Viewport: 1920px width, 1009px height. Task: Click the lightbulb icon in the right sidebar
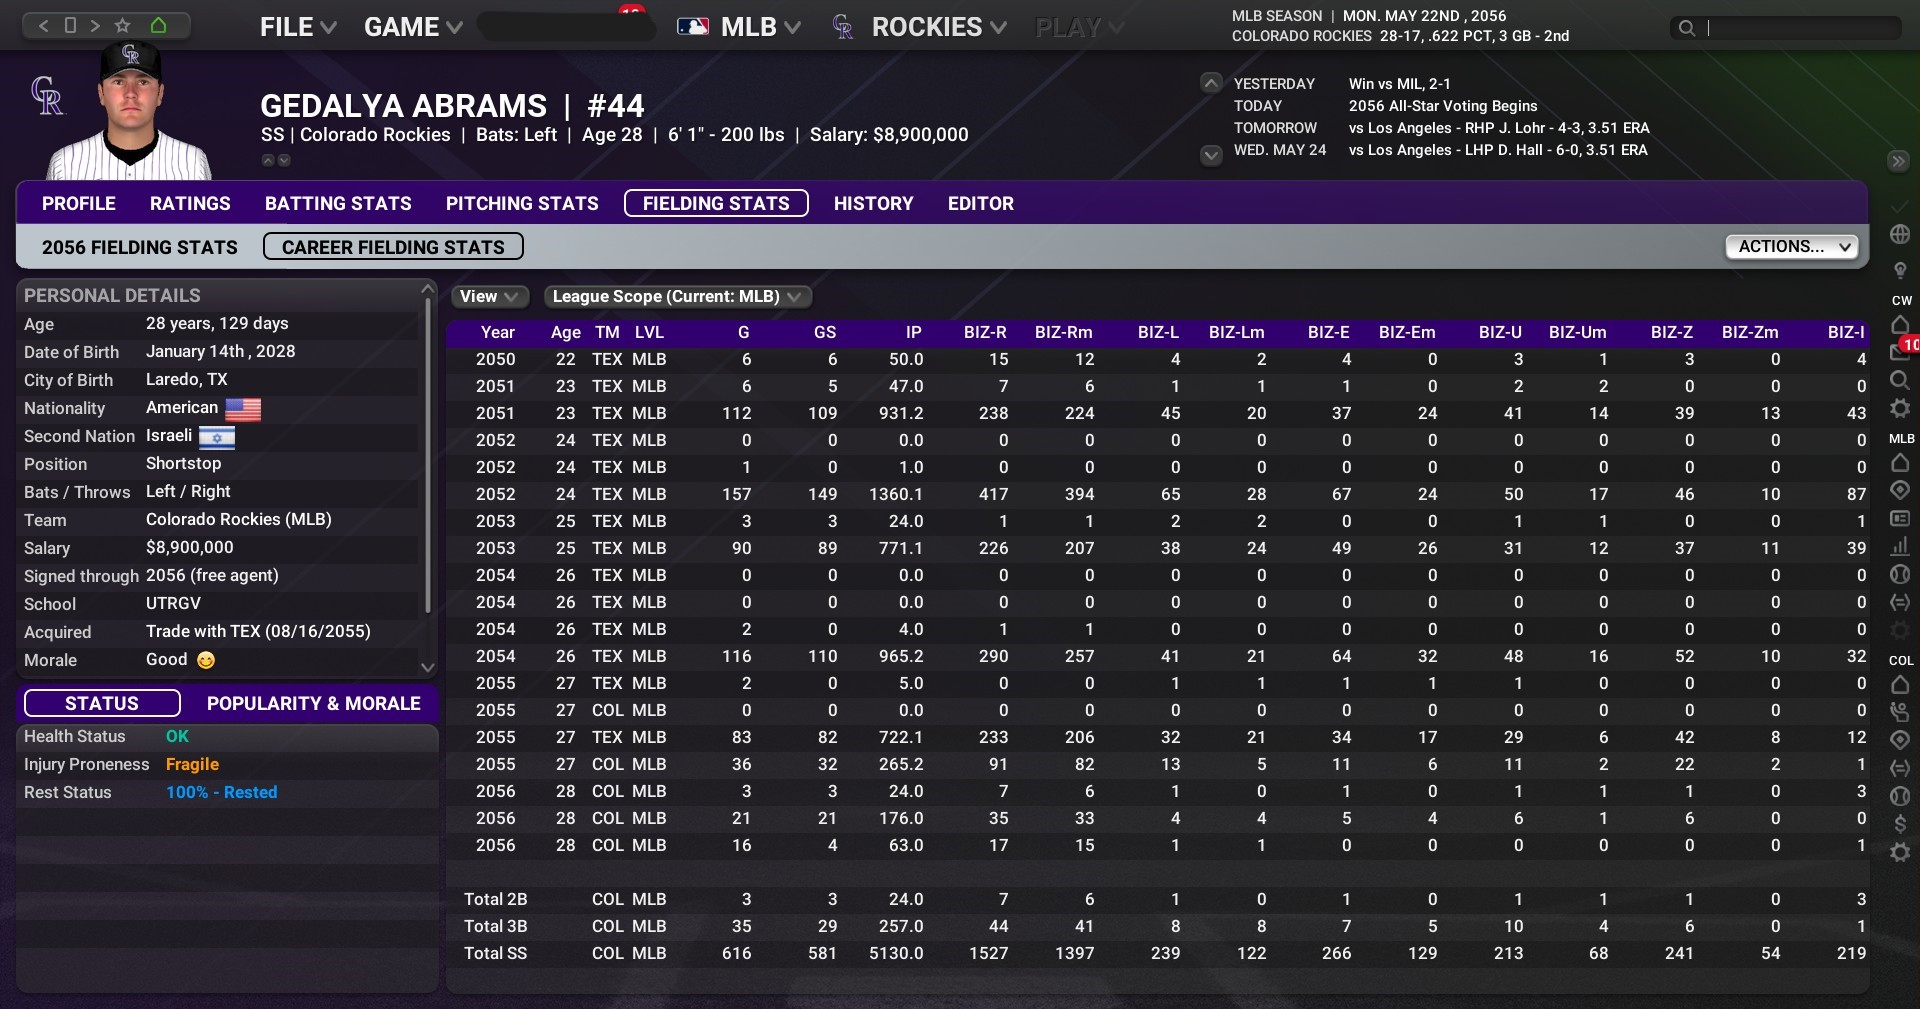(x=1900, y=271)
